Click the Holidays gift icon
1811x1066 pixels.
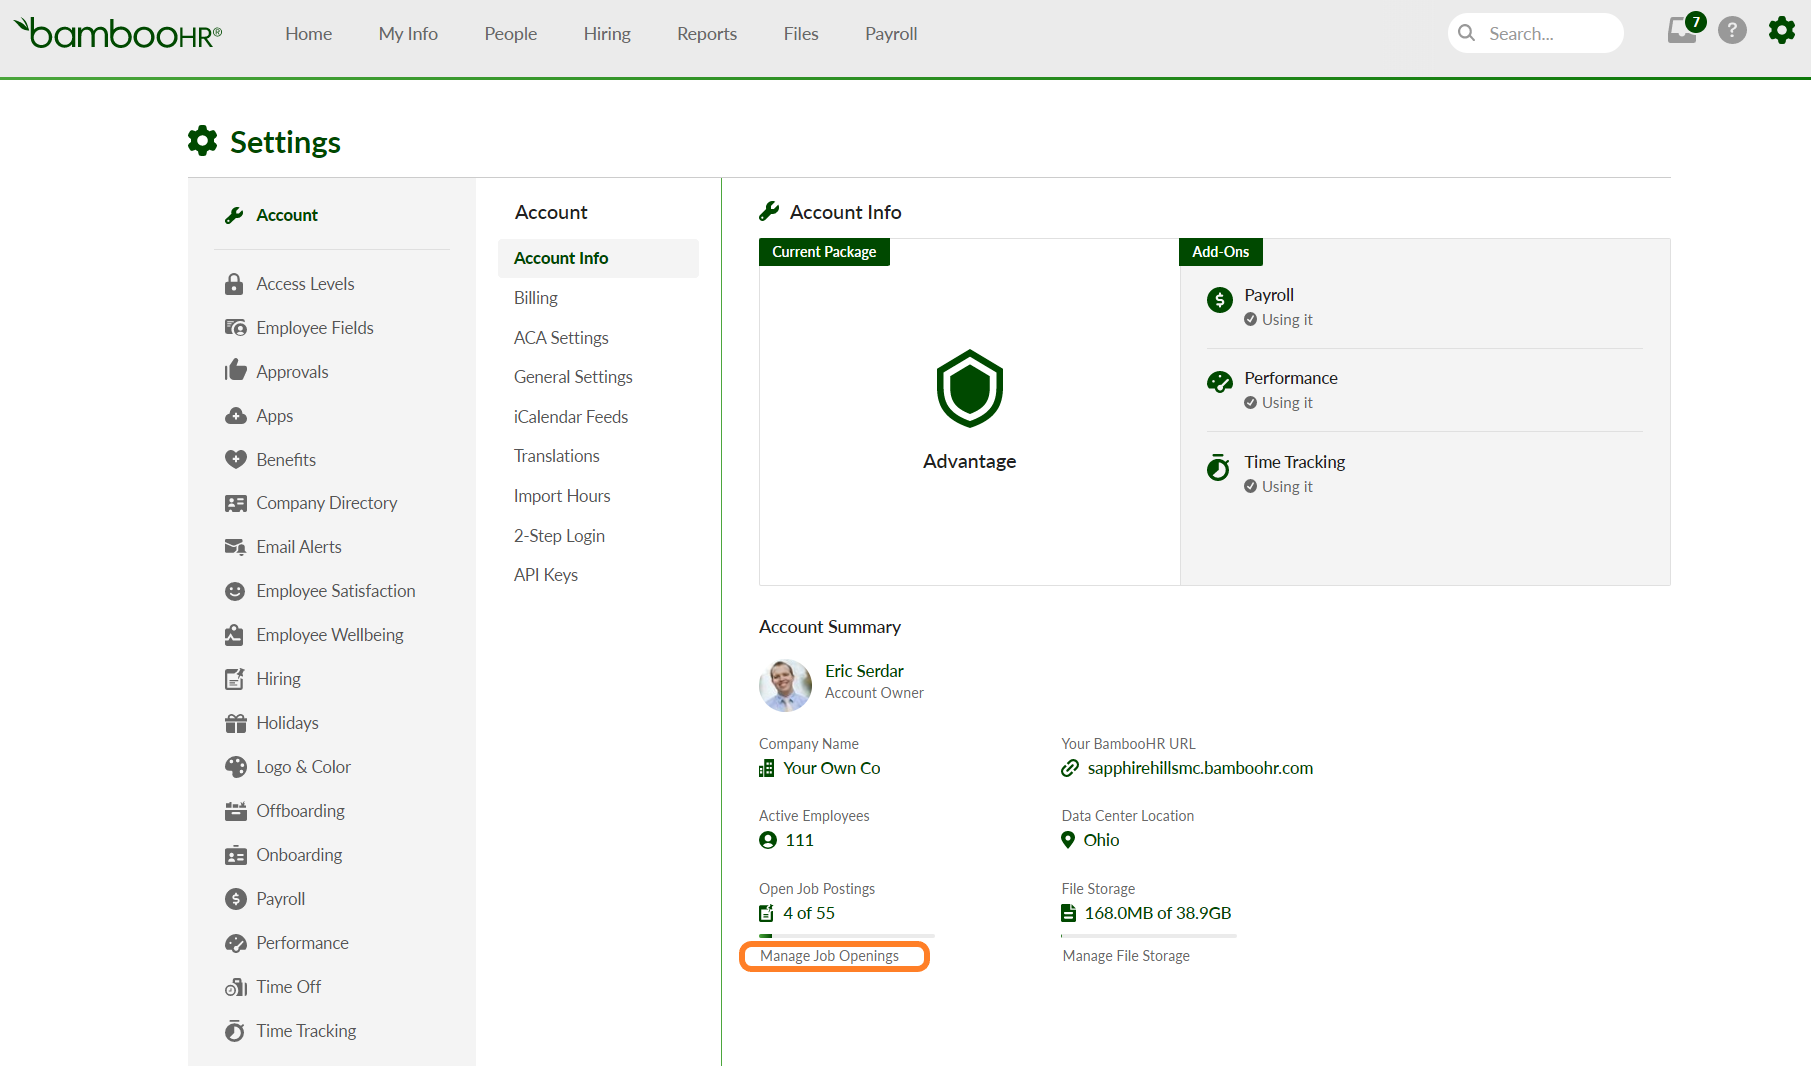click(235, 723)
